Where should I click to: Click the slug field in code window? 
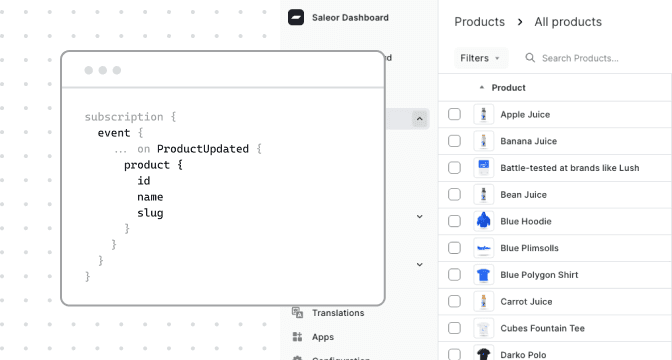coord(150,213)
